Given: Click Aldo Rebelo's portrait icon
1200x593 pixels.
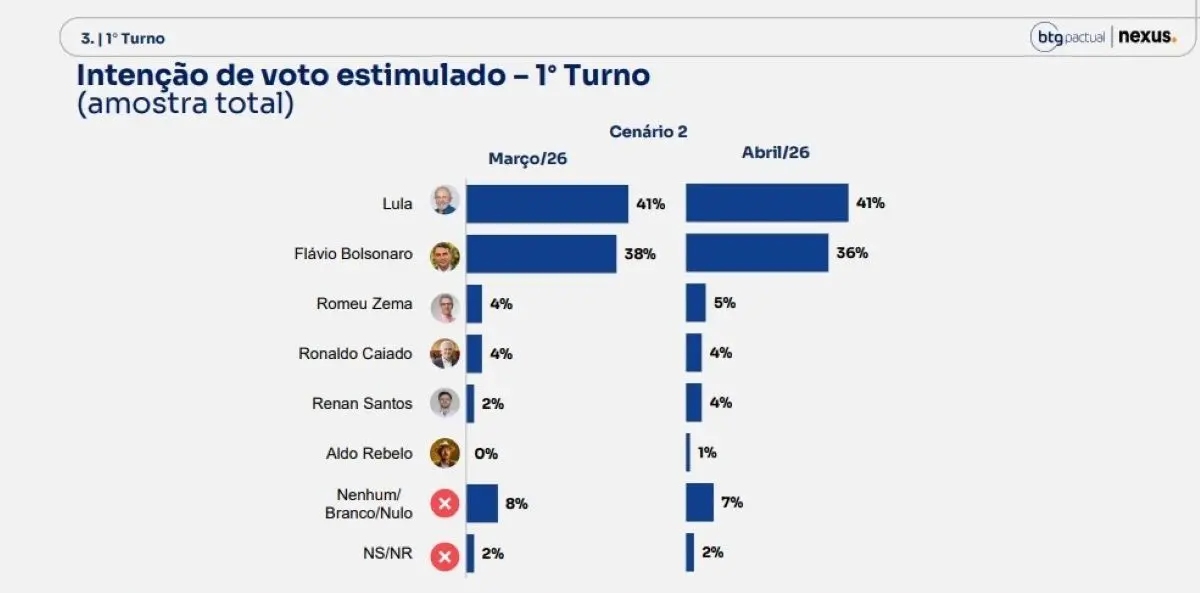Looking at the screenshot, I should pyautogui.click(x=445, y=453).
